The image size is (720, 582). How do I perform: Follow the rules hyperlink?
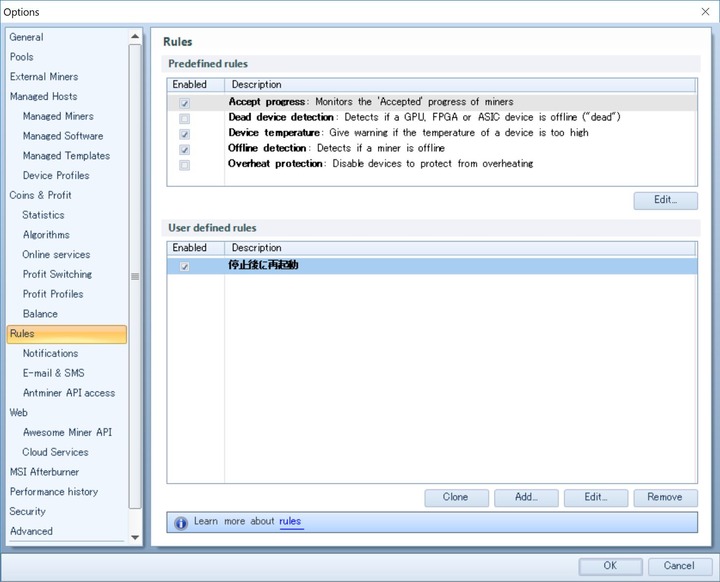[290, 521]
